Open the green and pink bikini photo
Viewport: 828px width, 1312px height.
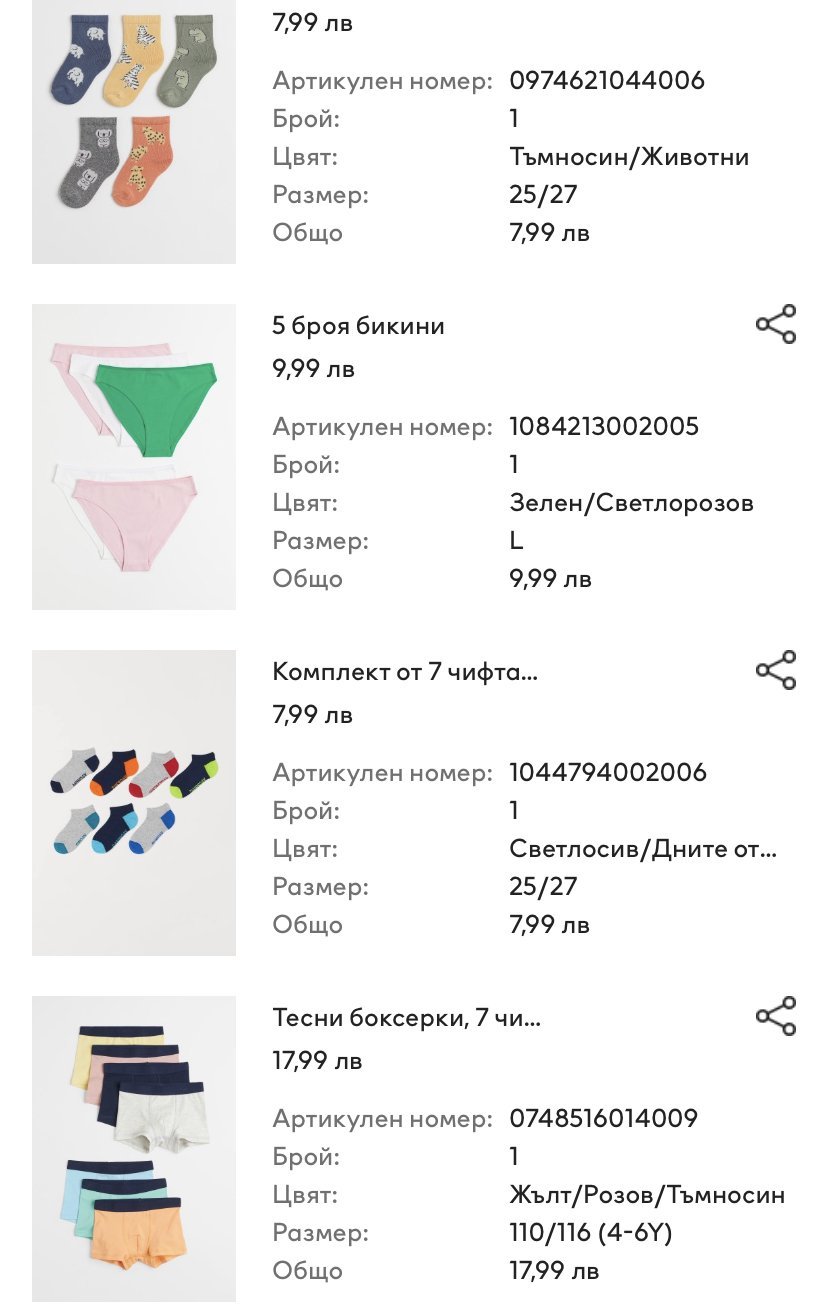click(x=134, y=457)
